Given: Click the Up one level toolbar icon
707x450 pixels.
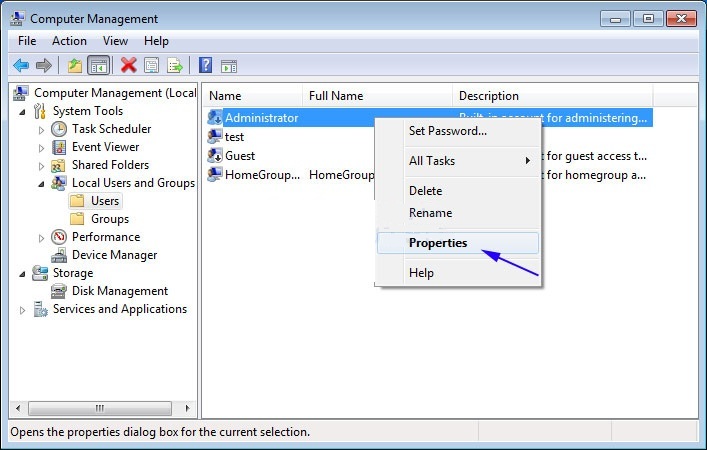Looking at the screenshot, I should coord(75,66).
